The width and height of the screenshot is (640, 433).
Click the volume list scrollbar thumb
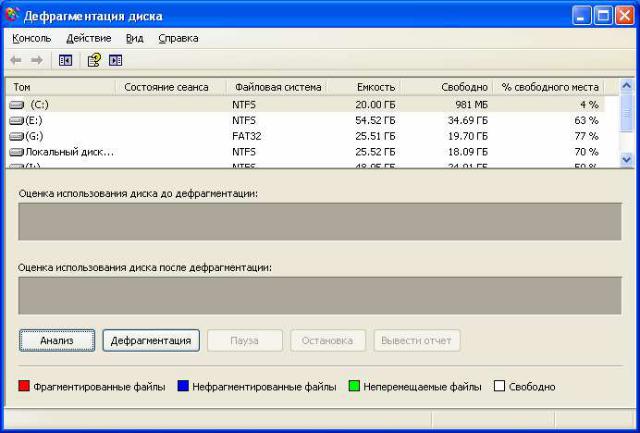[x=626, y=114]
